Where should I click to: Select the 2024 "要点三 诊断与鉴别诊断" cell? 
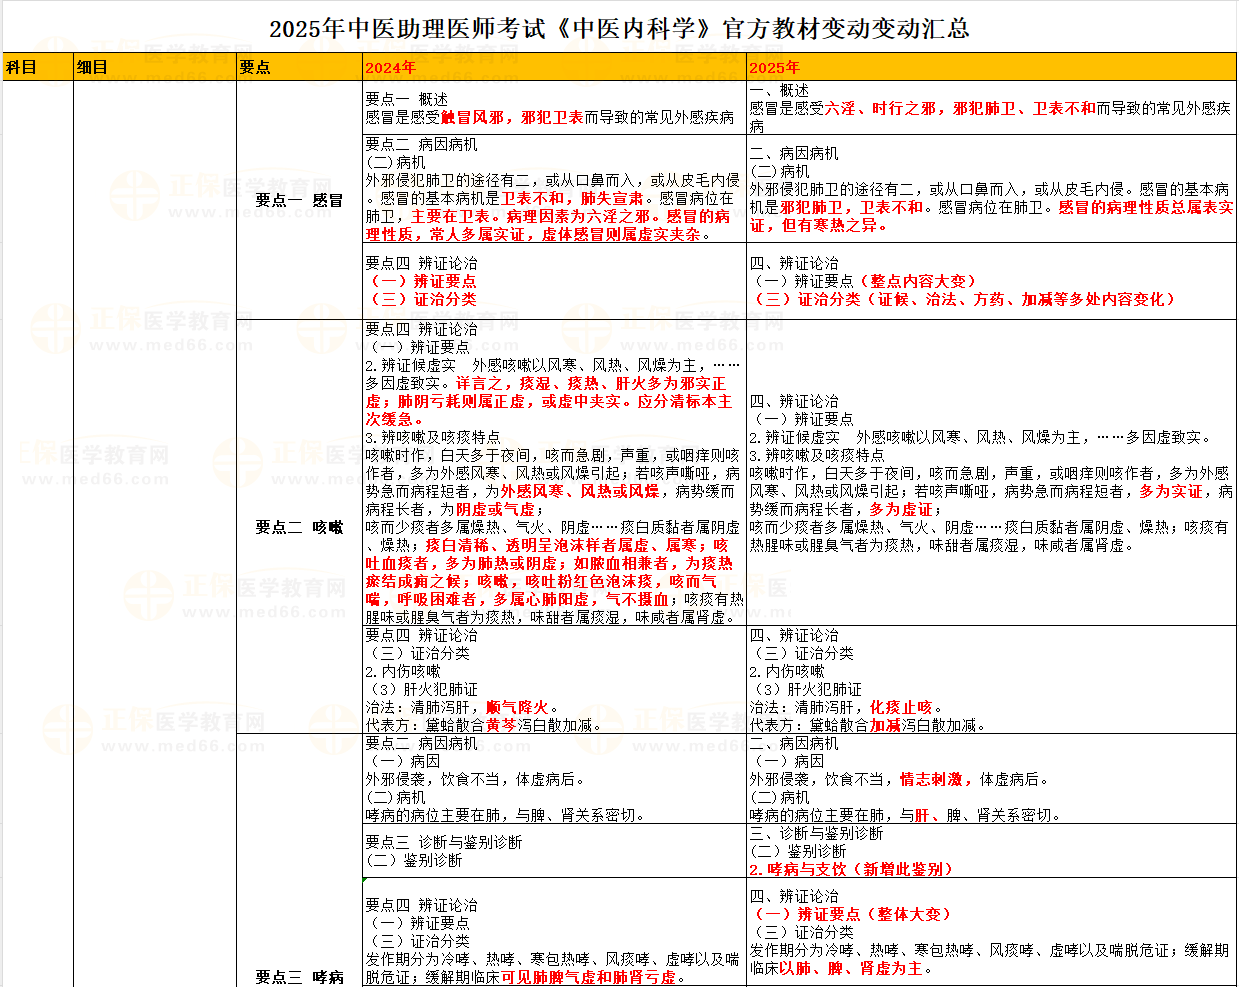(x=553, y=851)
